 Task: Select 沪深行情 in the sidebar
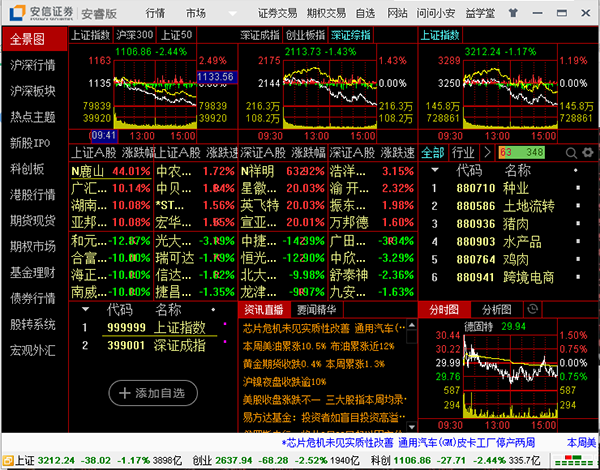33,65
